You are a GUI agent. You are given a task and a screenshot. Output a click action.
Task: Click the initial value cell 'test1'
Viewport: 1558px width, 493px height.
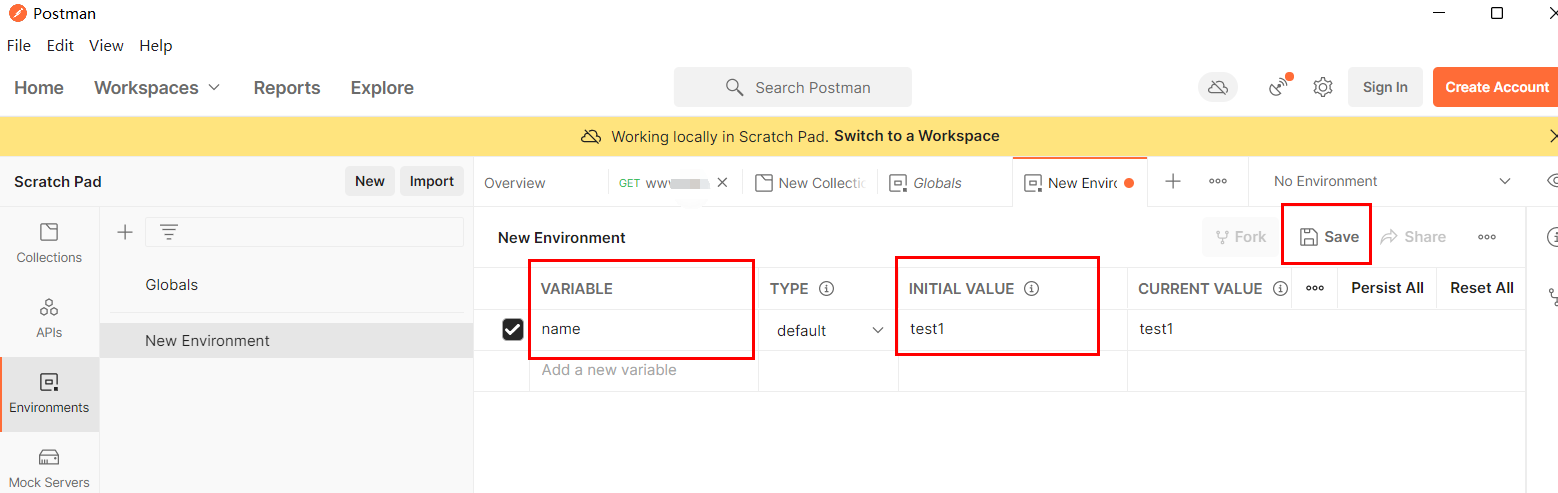point(1013,329)
